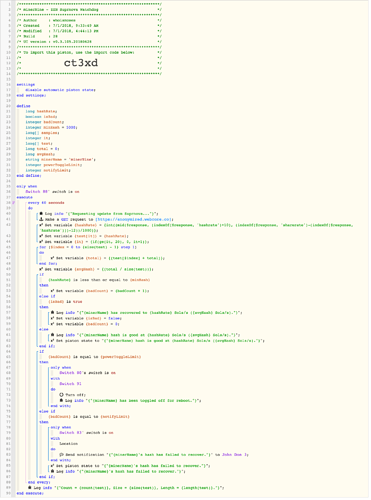Click the "for ($index = 0 to" loop statement
Image resolution: width=371 pixels, height=500 pixels.
coord(88,247)
